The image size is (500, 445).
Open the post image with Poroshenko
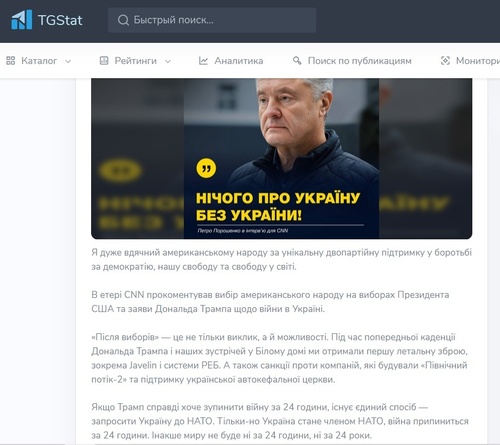(x=281, y=158)
